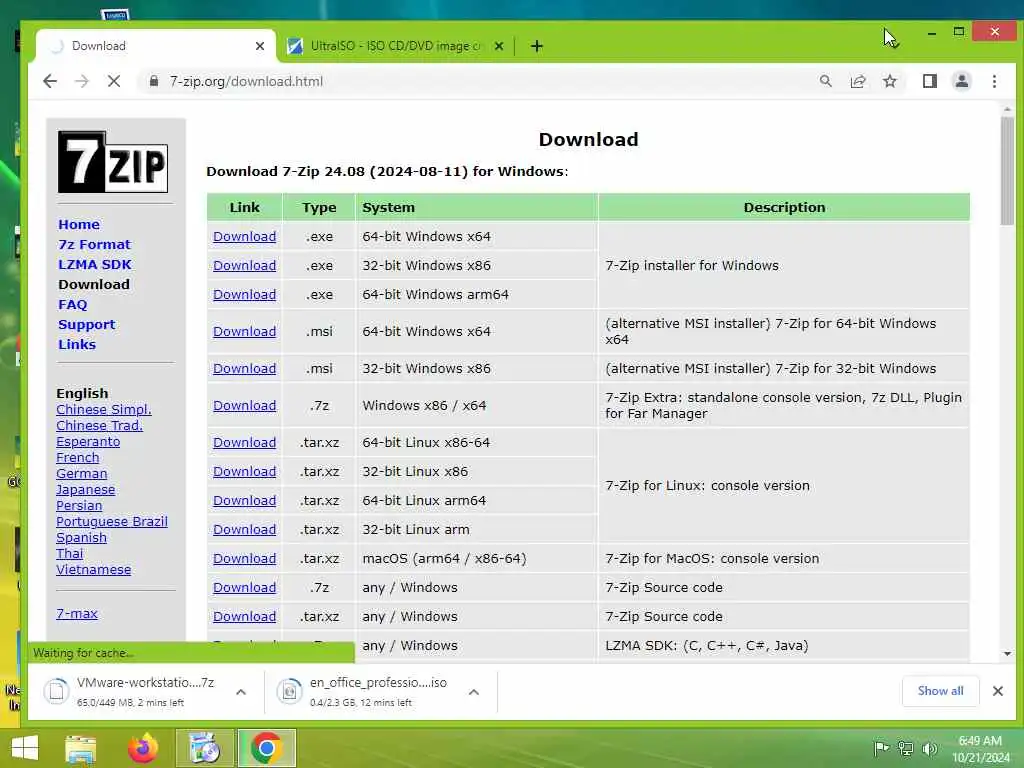Open the Action Center flag icon

(881, 748)
